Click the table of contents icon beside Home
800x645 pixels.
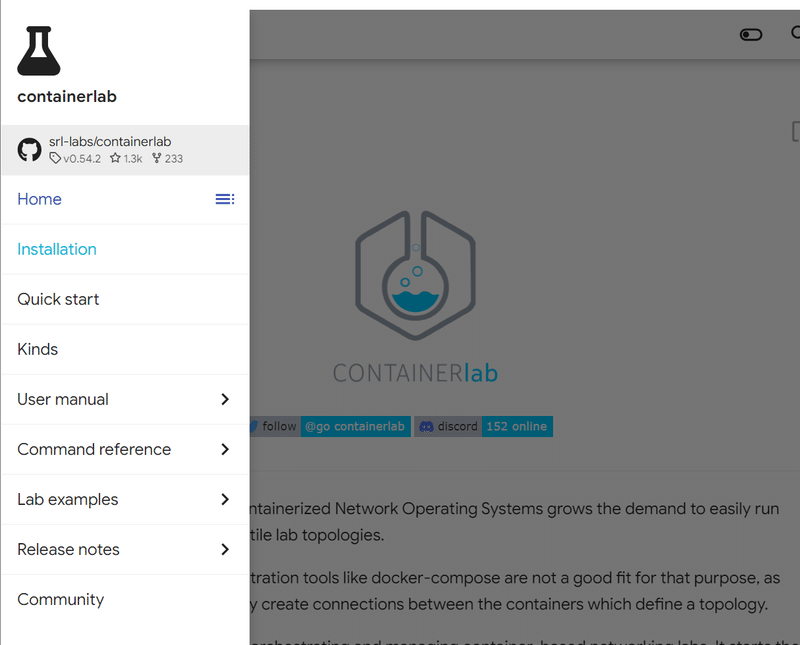(x=225, y=199)
